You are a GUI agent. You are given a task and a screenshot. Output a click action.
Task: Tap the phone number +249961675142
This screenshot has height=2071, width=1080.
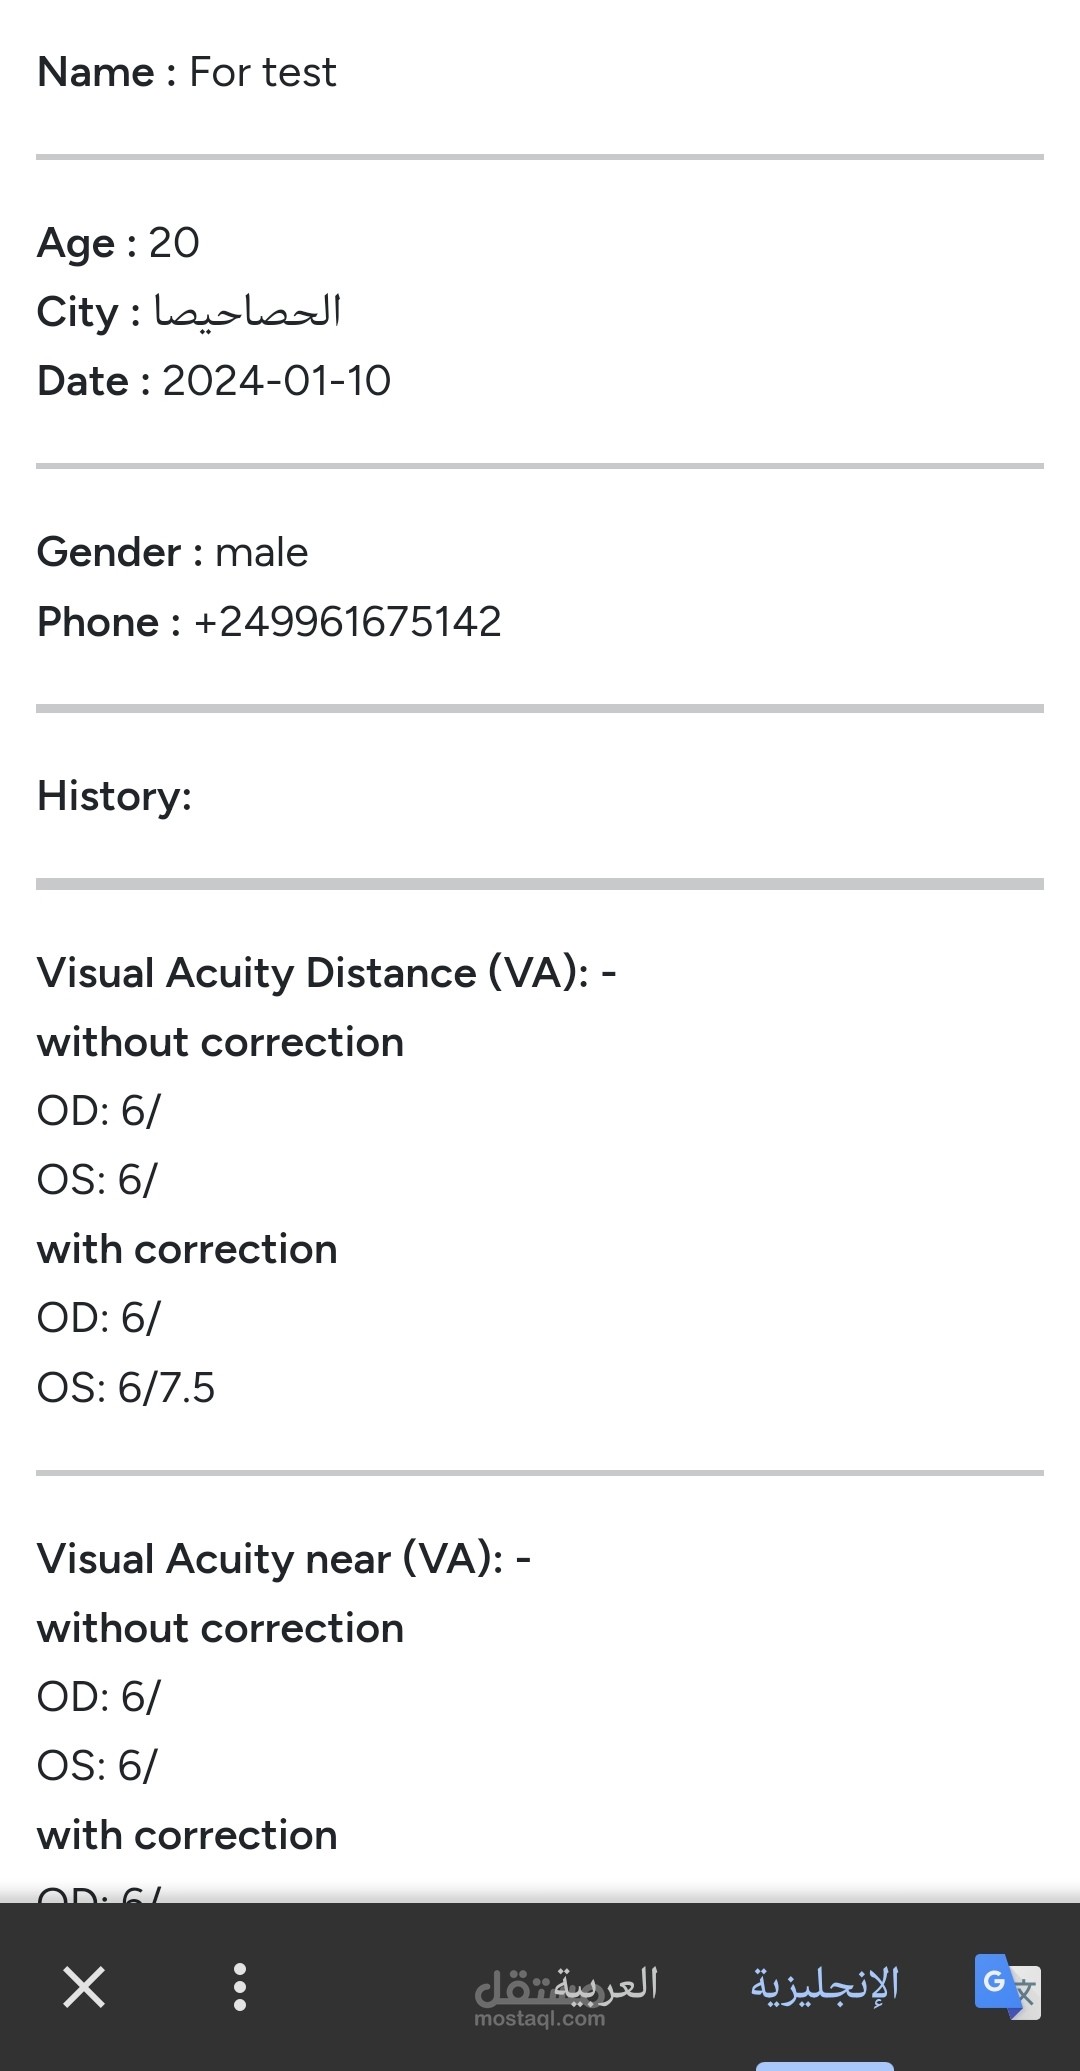tap(347, 622)
